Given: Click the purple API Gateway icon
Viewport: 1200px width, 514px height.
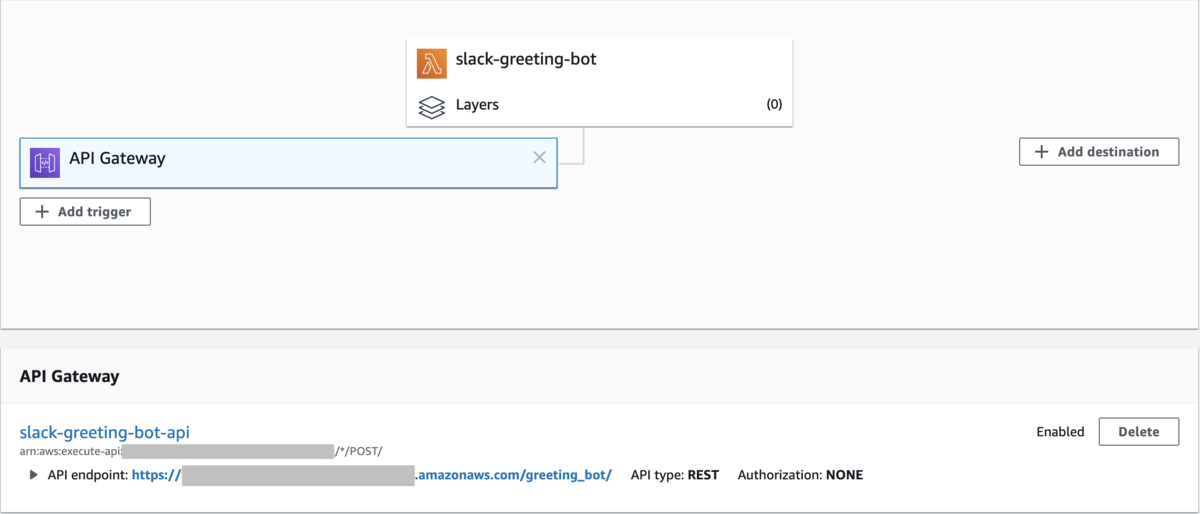Looking at the screenshot, I should (x=46, y=162).
